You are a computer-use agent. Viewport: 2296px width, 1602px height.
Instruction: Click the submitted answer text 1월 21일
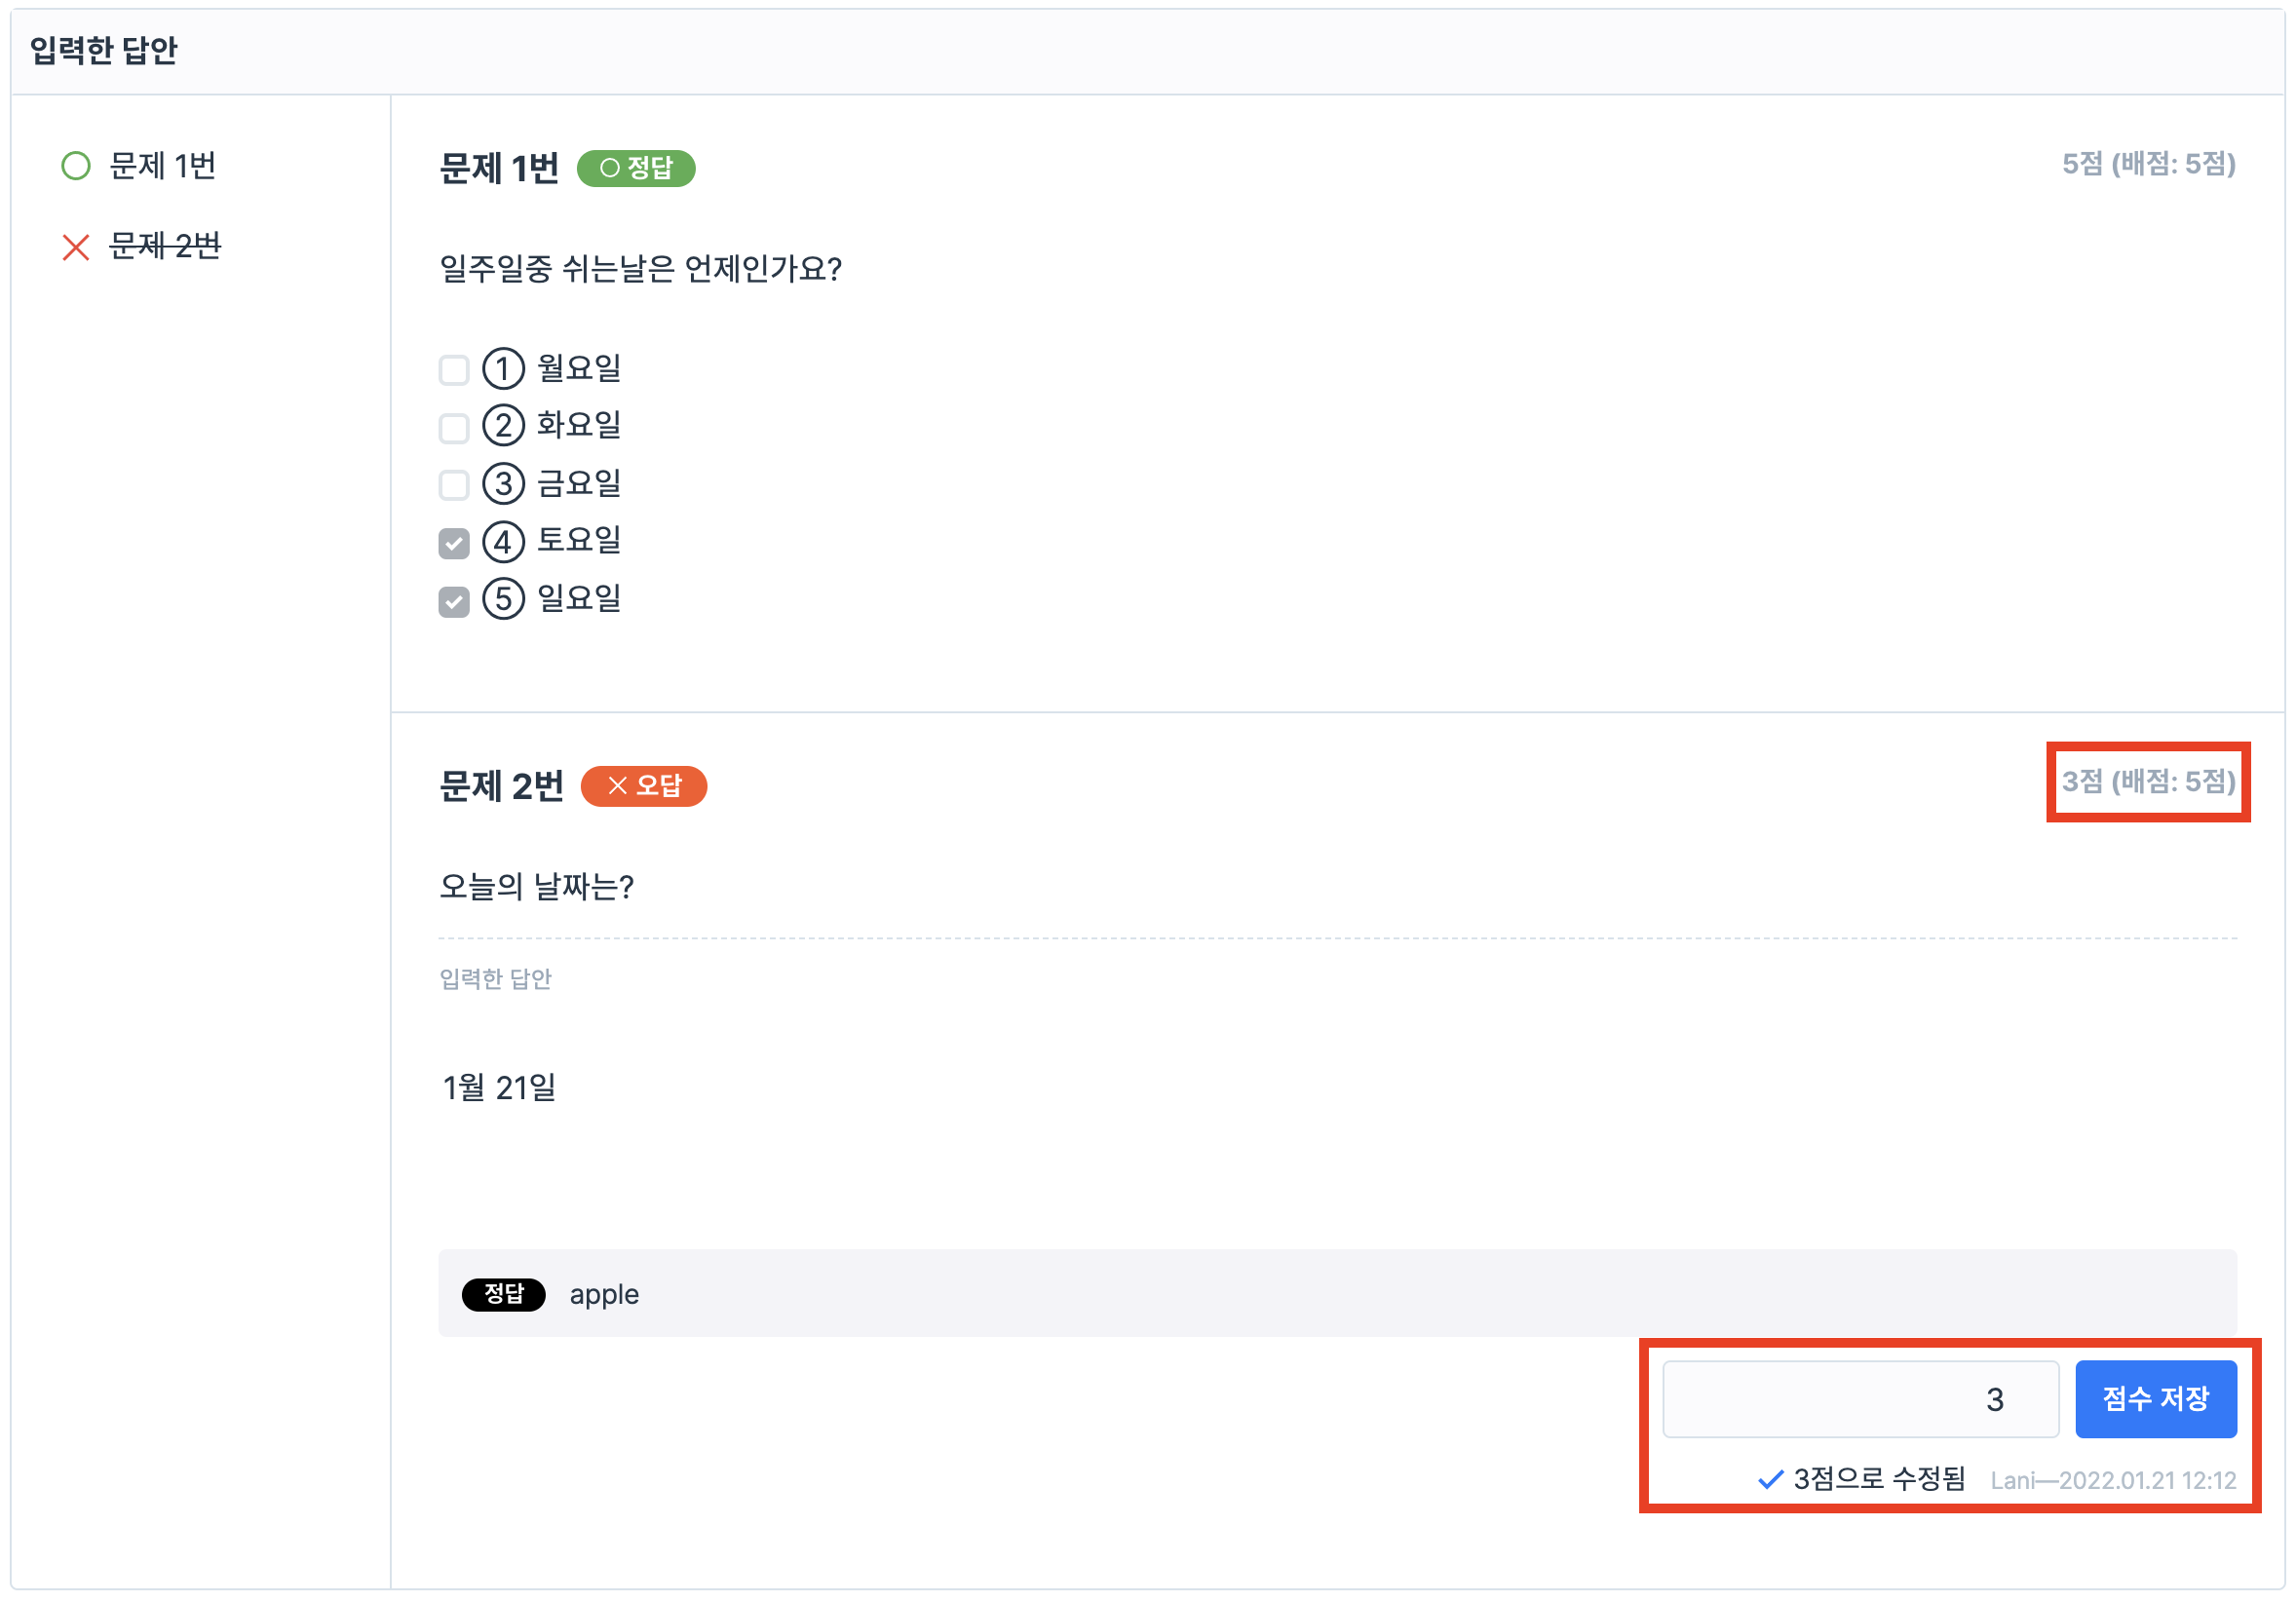point(499,1087)
